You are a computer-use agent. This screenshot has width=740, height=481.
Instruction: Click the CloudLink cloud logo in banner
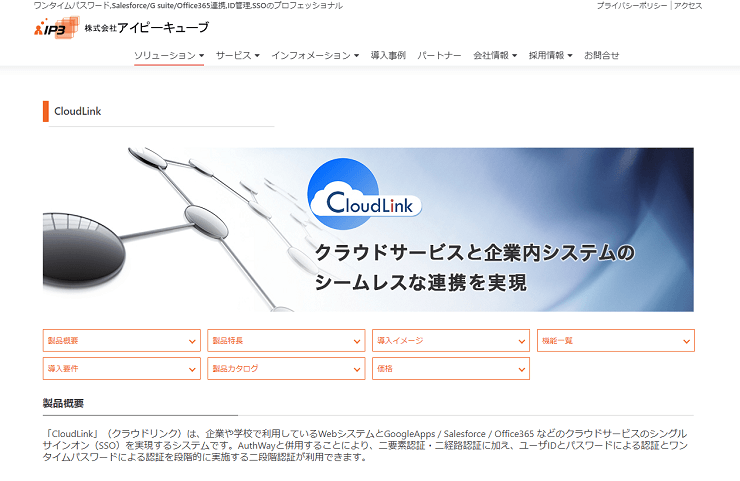tap(364, 194)
